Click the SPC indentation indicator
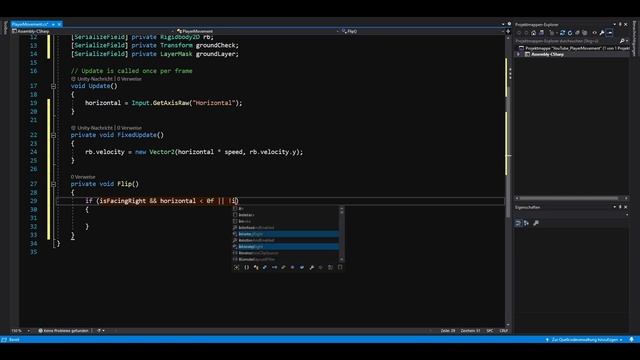Image resolution: width=640 pixels, height=360 pixels. [490, 331]
